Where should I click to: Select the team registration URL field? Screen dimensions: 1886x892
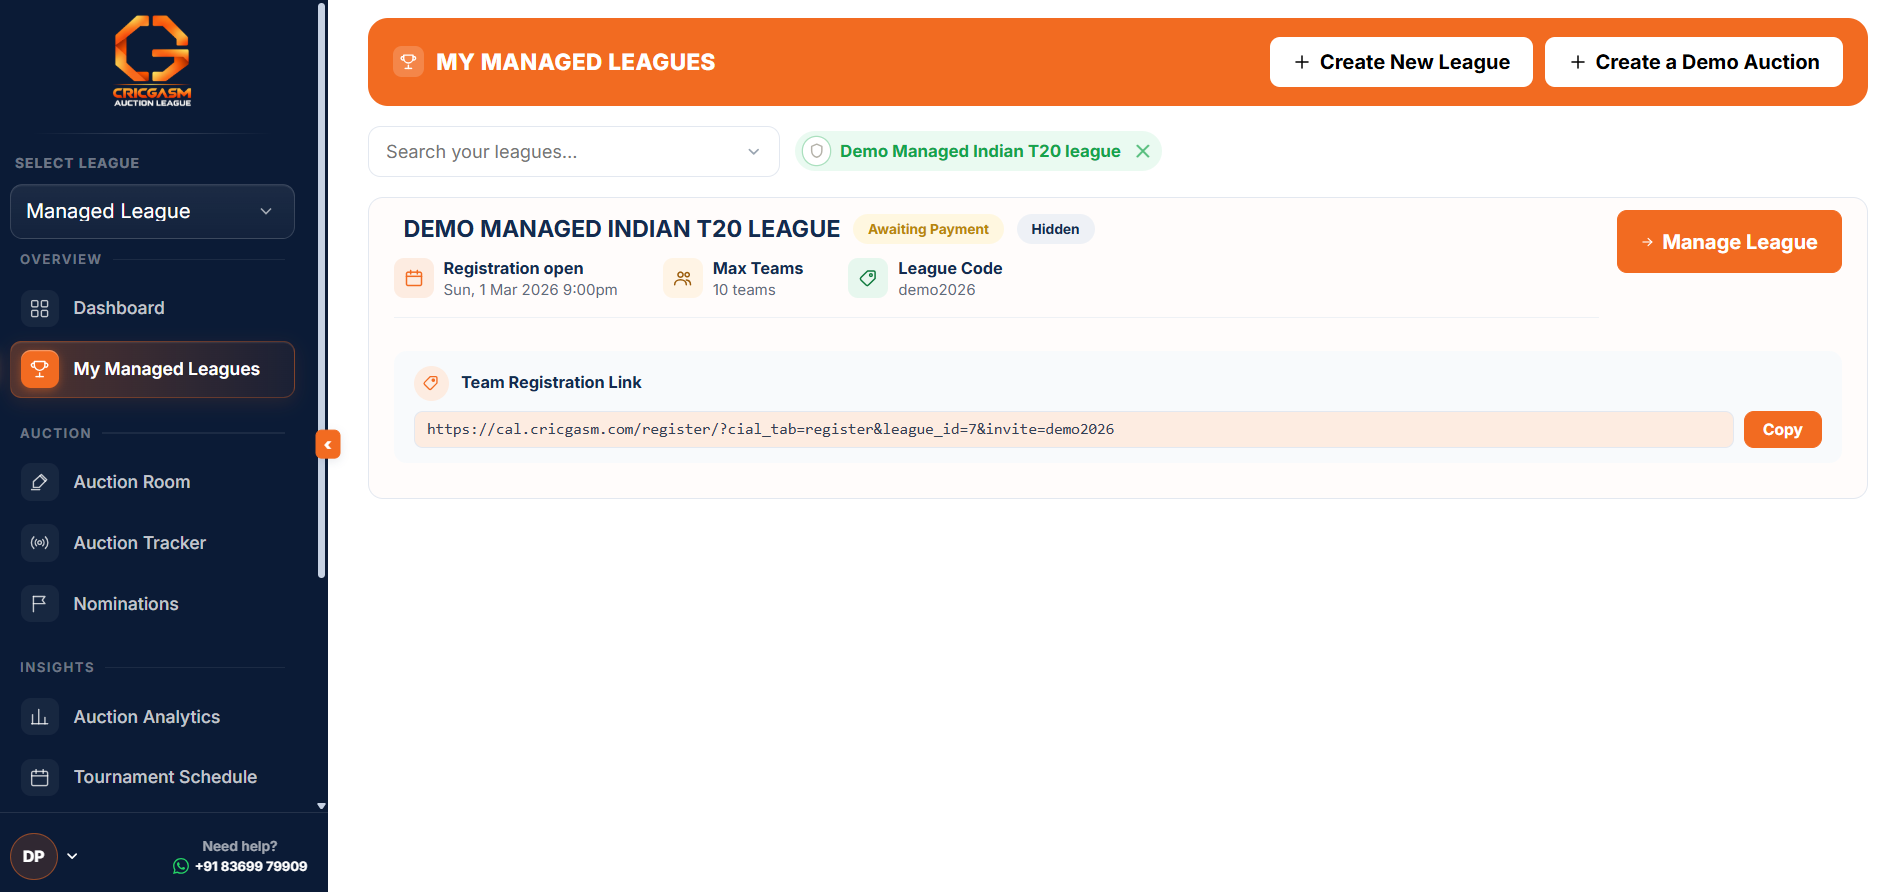click(1074, 429)
